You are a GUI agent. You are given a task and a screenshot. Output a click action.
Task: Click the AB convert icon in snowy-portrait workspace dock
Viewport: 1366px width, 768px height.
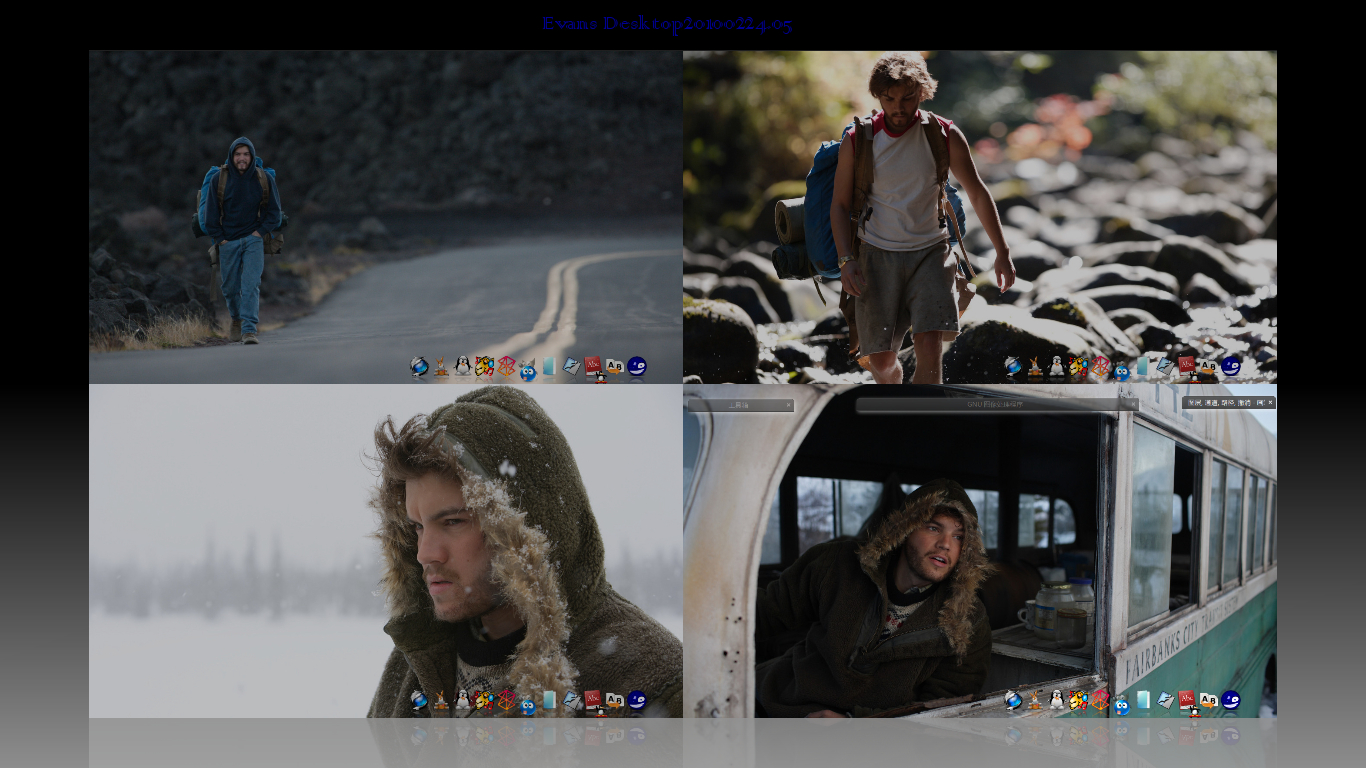614,701
